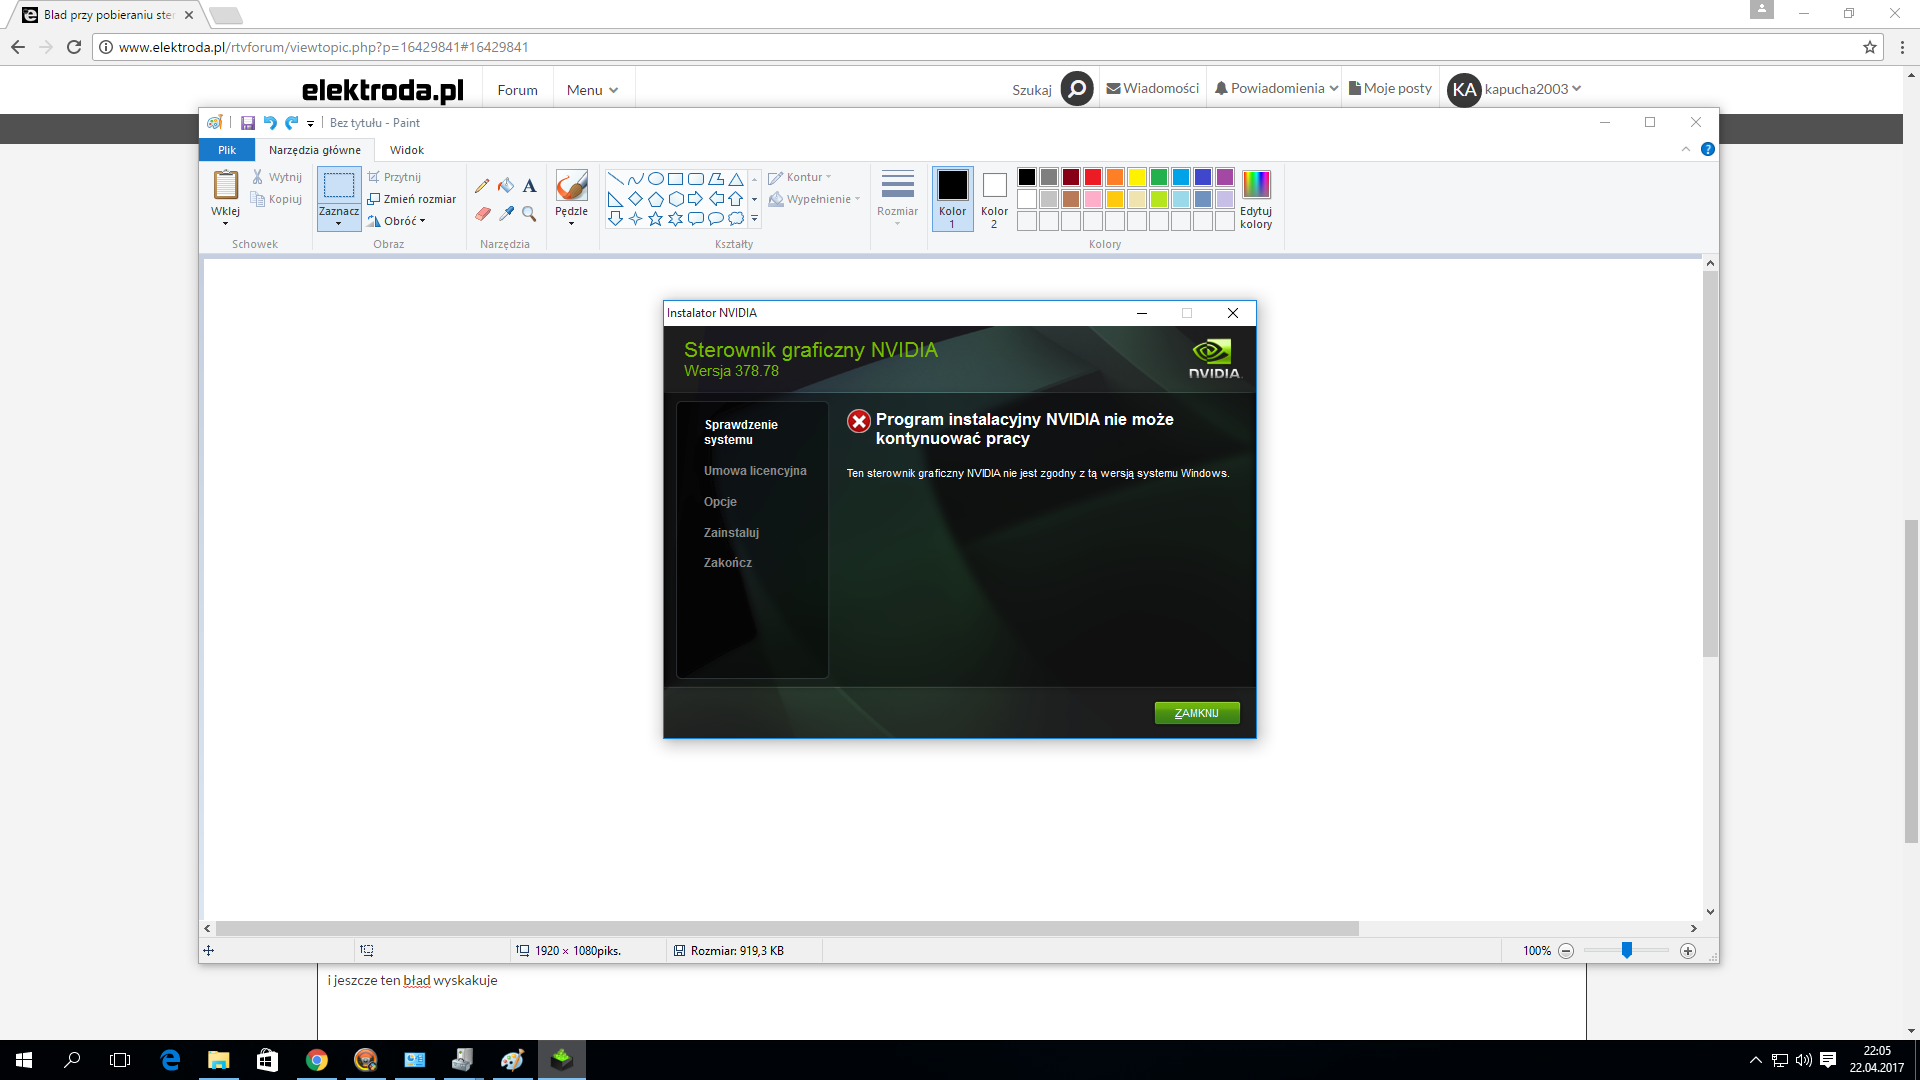Open Paint help with the question mark
The width and height of the screenshot is (1920, 1080).
point(1708,150)
